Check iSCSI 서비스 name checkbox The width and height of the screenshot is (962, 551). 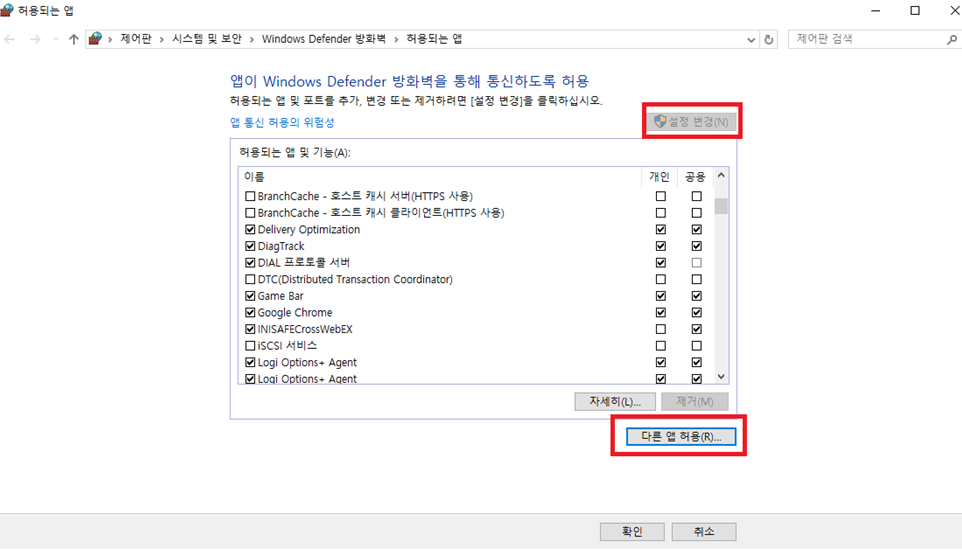pyautogui.click(x=250, y=345)
